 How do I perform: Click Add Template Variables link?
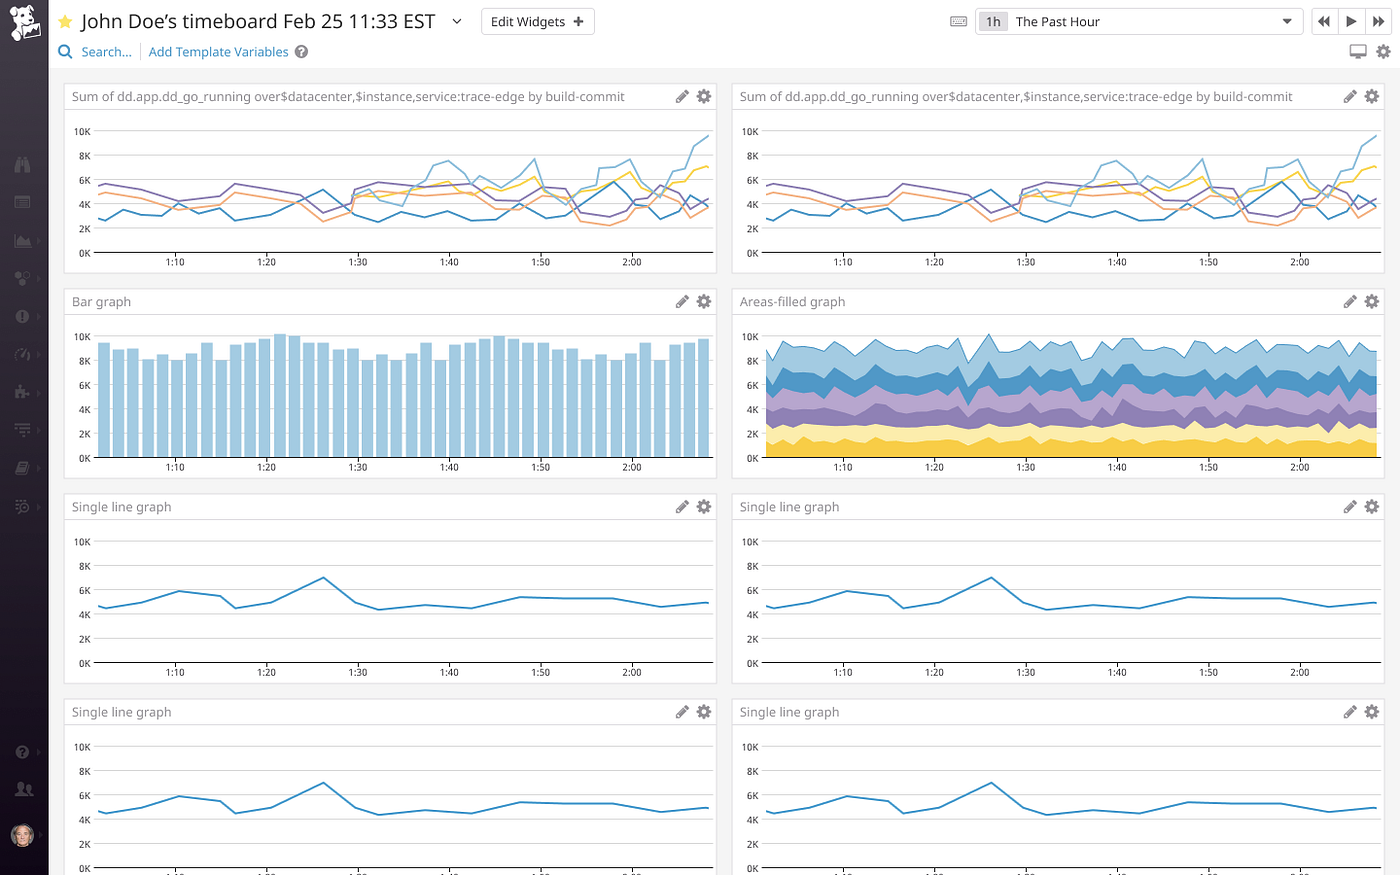pos(218,52)
